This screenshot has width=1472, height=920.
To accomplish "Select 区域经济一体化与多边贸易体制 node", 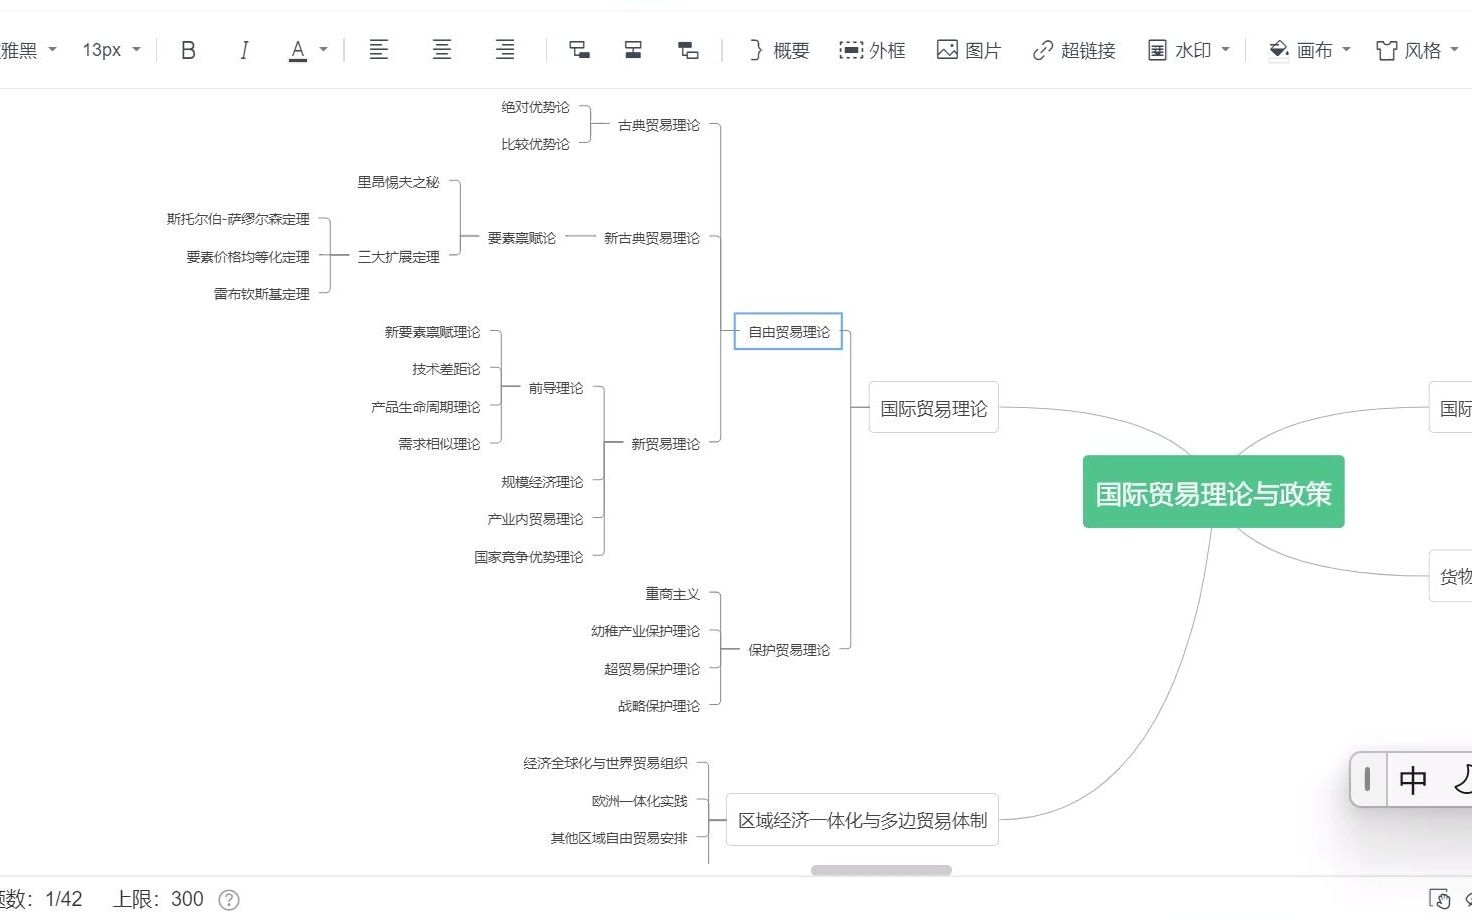I will click(x=862, y=820).
